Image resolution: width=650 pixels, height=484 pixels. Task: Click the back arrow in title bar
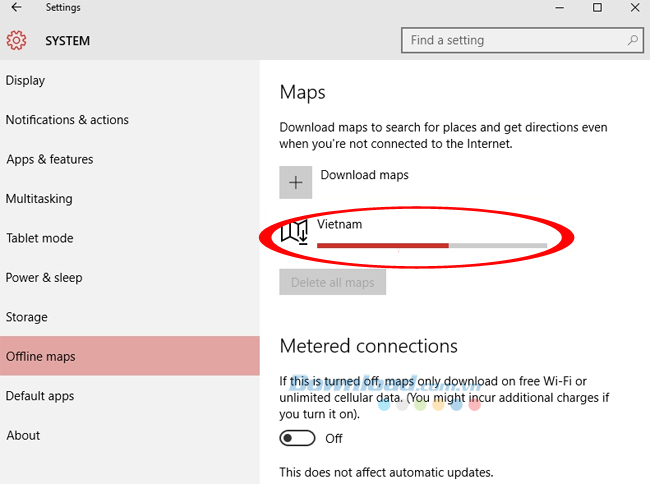click(x=16, y=8)
